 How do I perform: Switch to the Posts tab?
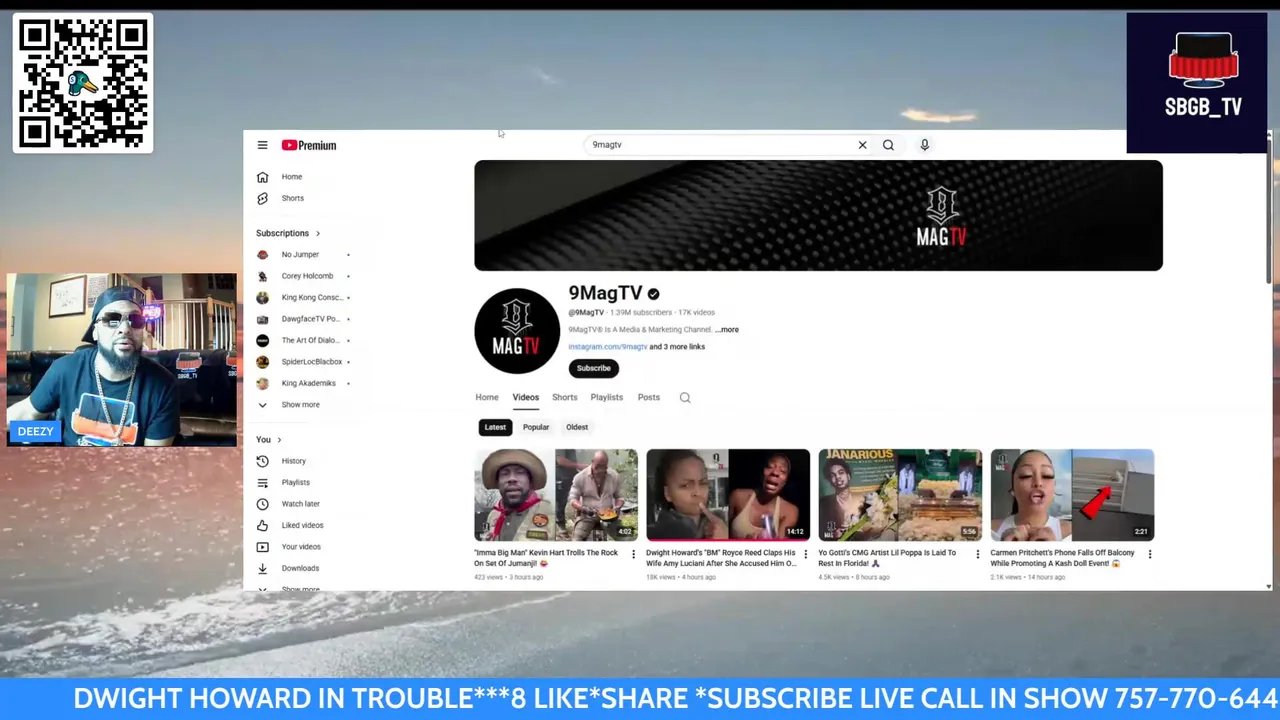(x=648, y=397)
